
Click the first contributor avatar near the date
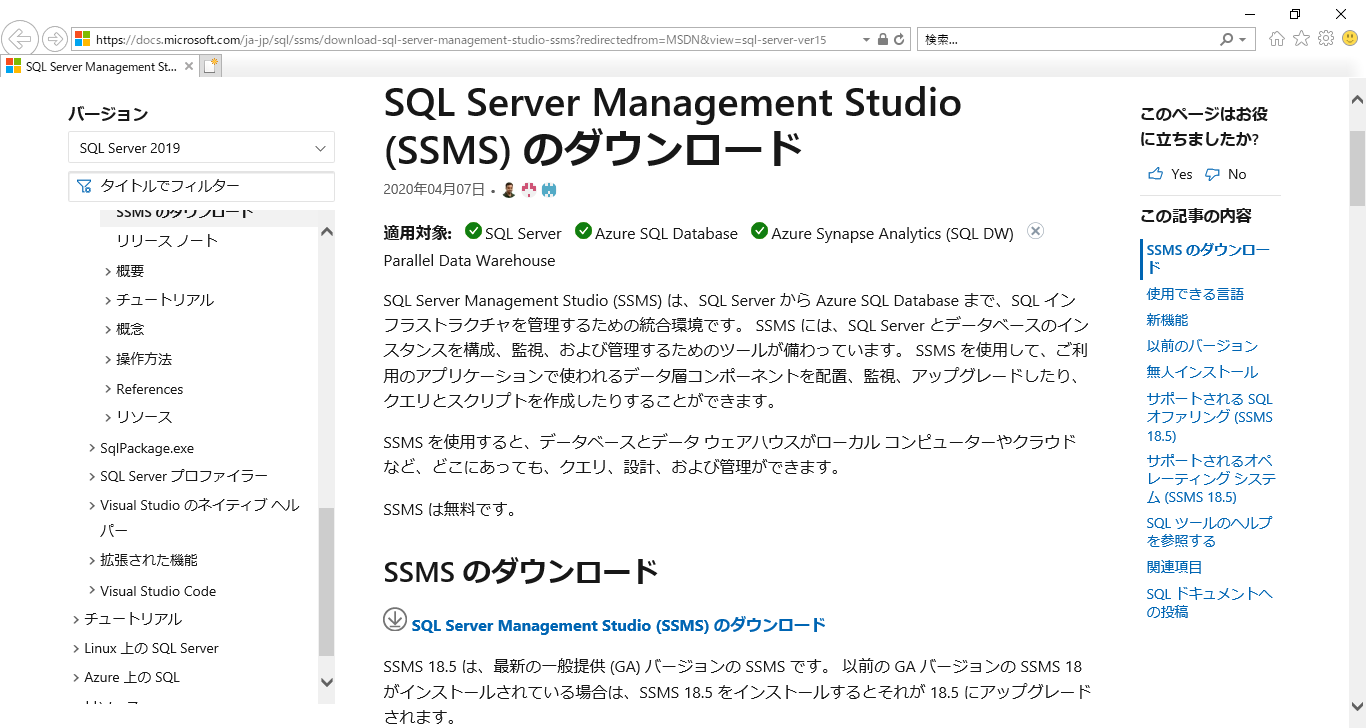click(509, 189)
